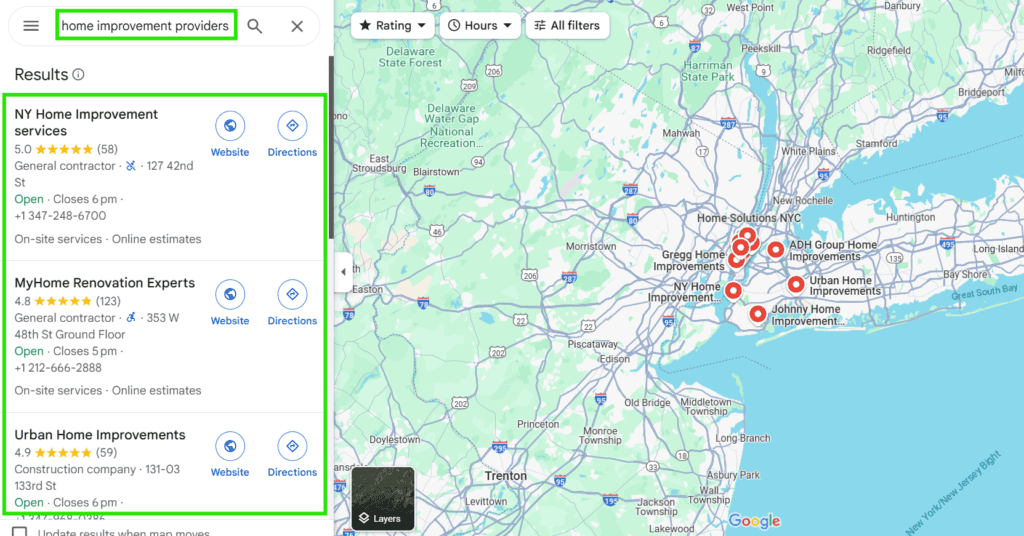The image size is (1024, 536).
Task: Open Website for MyHome Renovation Experts
Action: click(230, 303)
